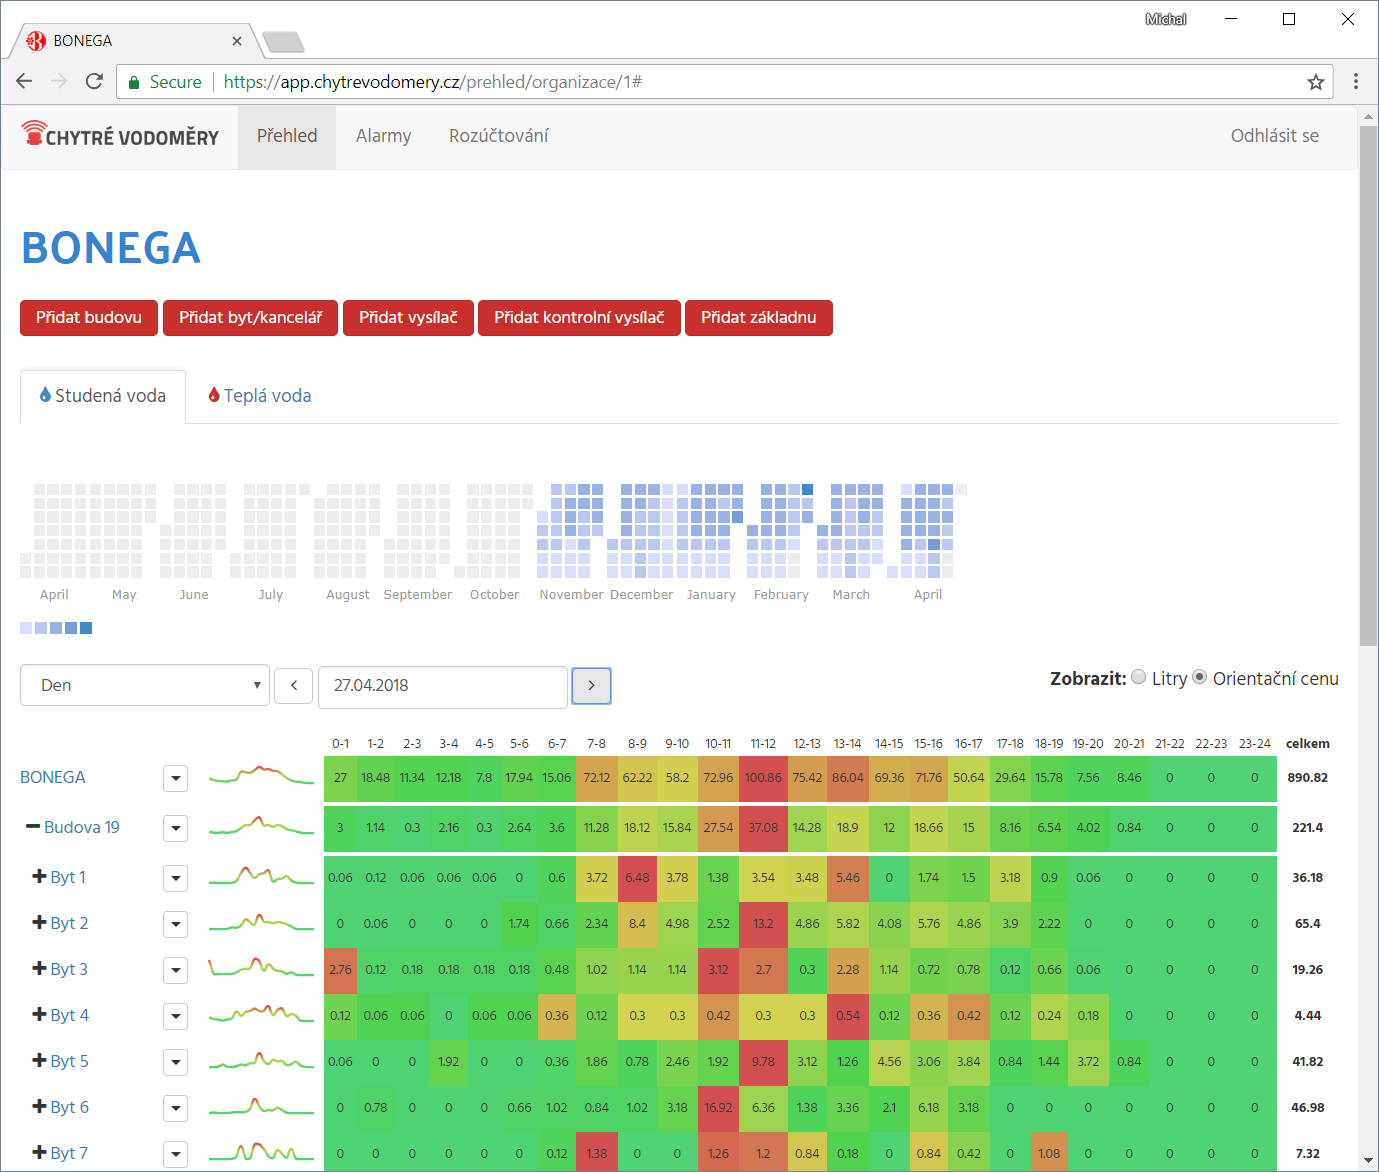Collapse the Budova 19 tree node
The height and width of the screenshot is (1172, 1379).
point(33,827)
